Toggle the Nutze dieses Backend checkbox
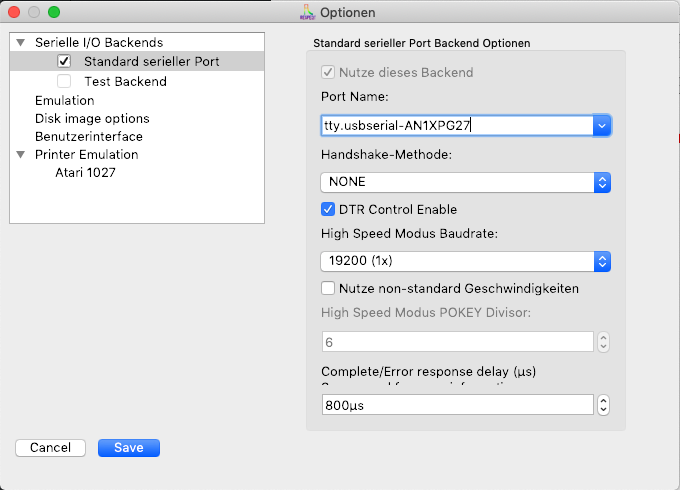This screenshot has height=490, width=680. tap(328, 72)
